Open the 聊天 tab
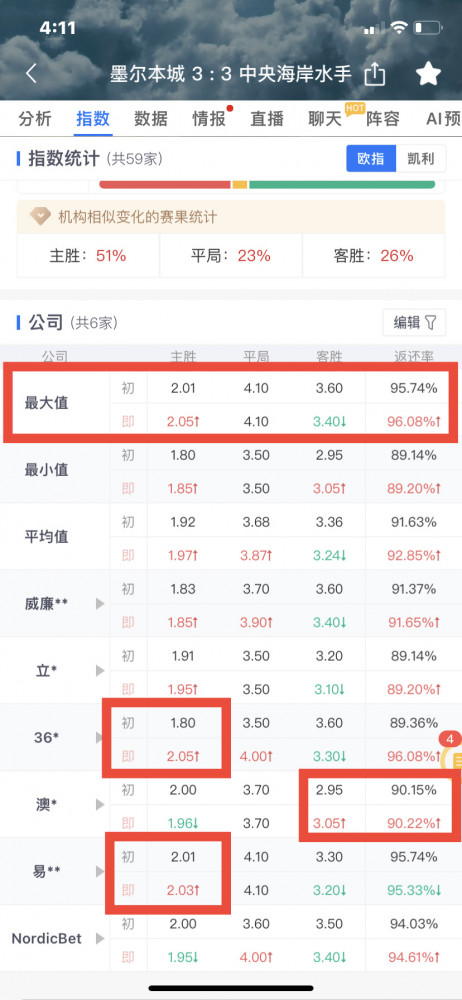462x1000 pixels. pyautogui.click(x=325, y=119)
